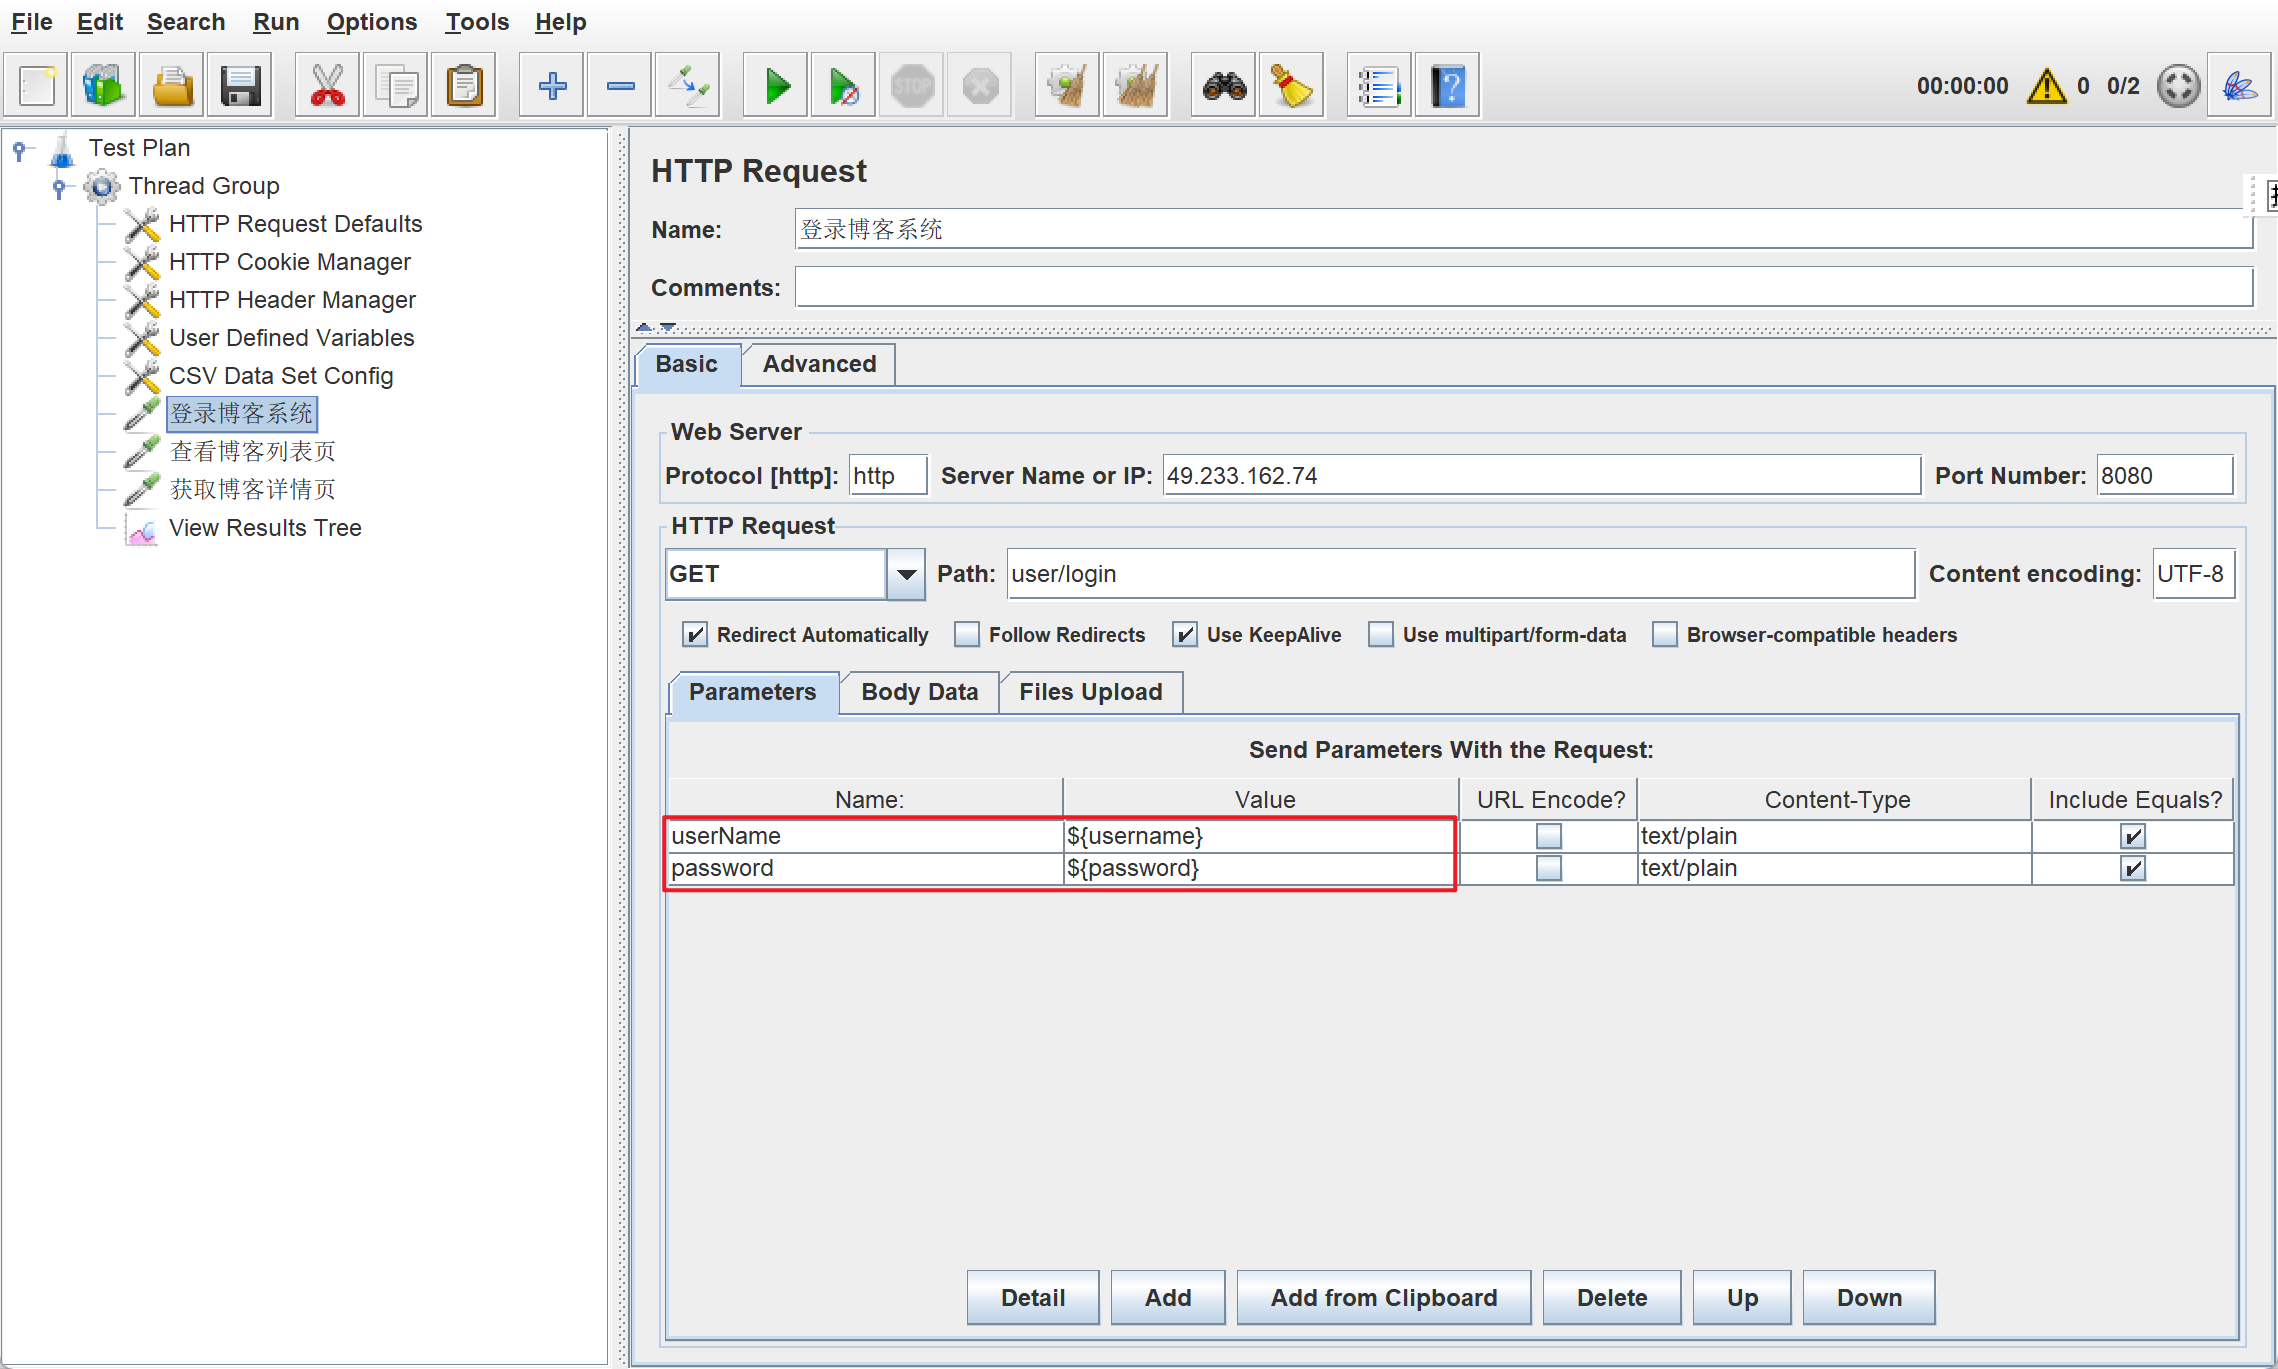The height and width of the screenshot is (1369, 2278).
Task: Collapse the Thread Group tree node
Action: pyautogui.click(x=59, y=186)
